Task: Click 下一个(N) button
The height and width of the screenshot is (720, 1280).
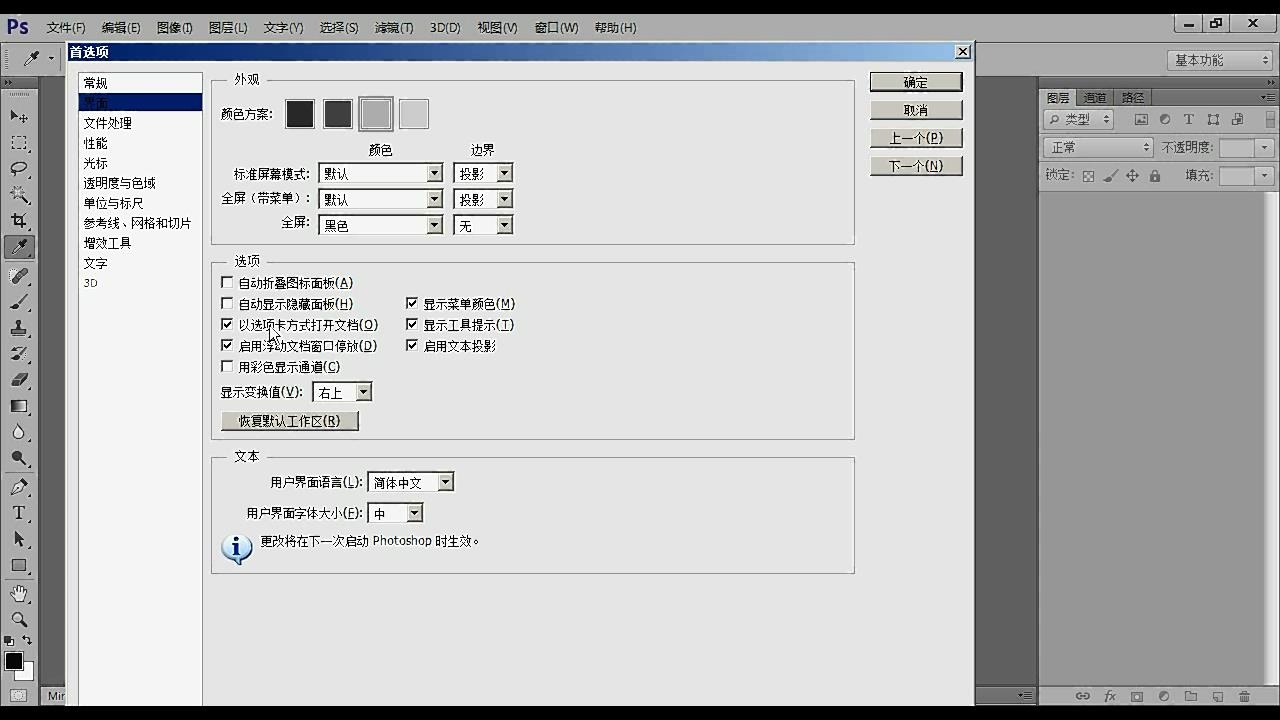Action: tap(916, 166)
